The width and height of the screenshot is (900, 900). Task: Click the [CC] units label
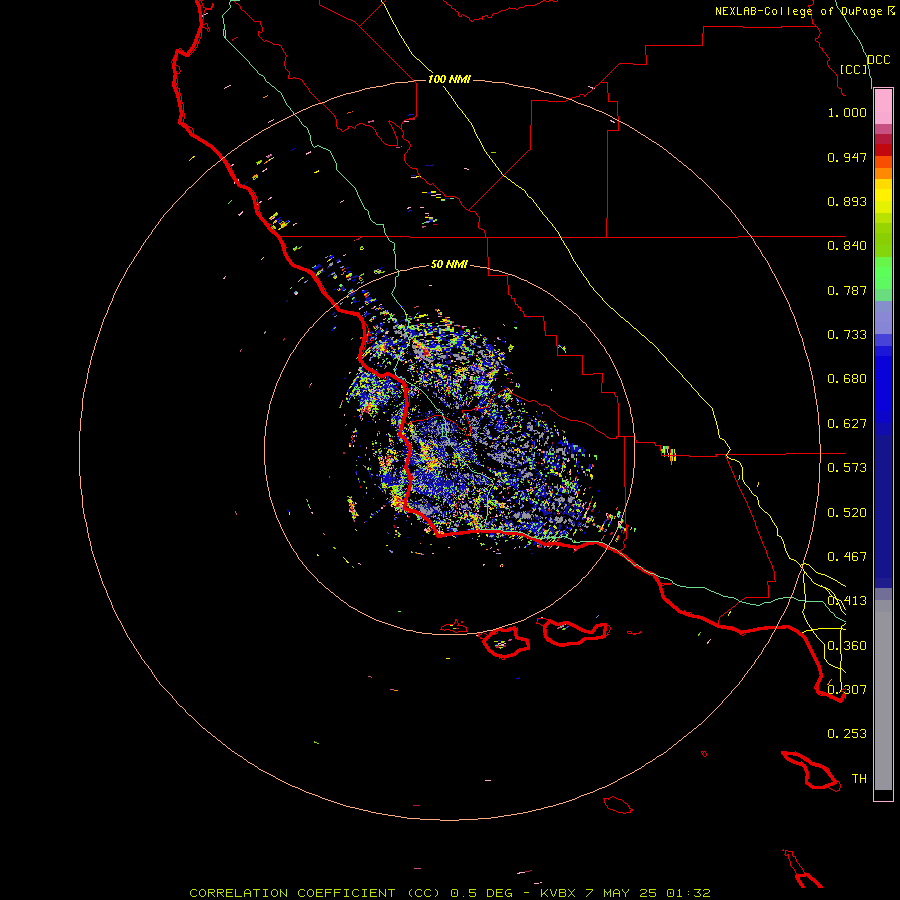[x=854, y=69]
